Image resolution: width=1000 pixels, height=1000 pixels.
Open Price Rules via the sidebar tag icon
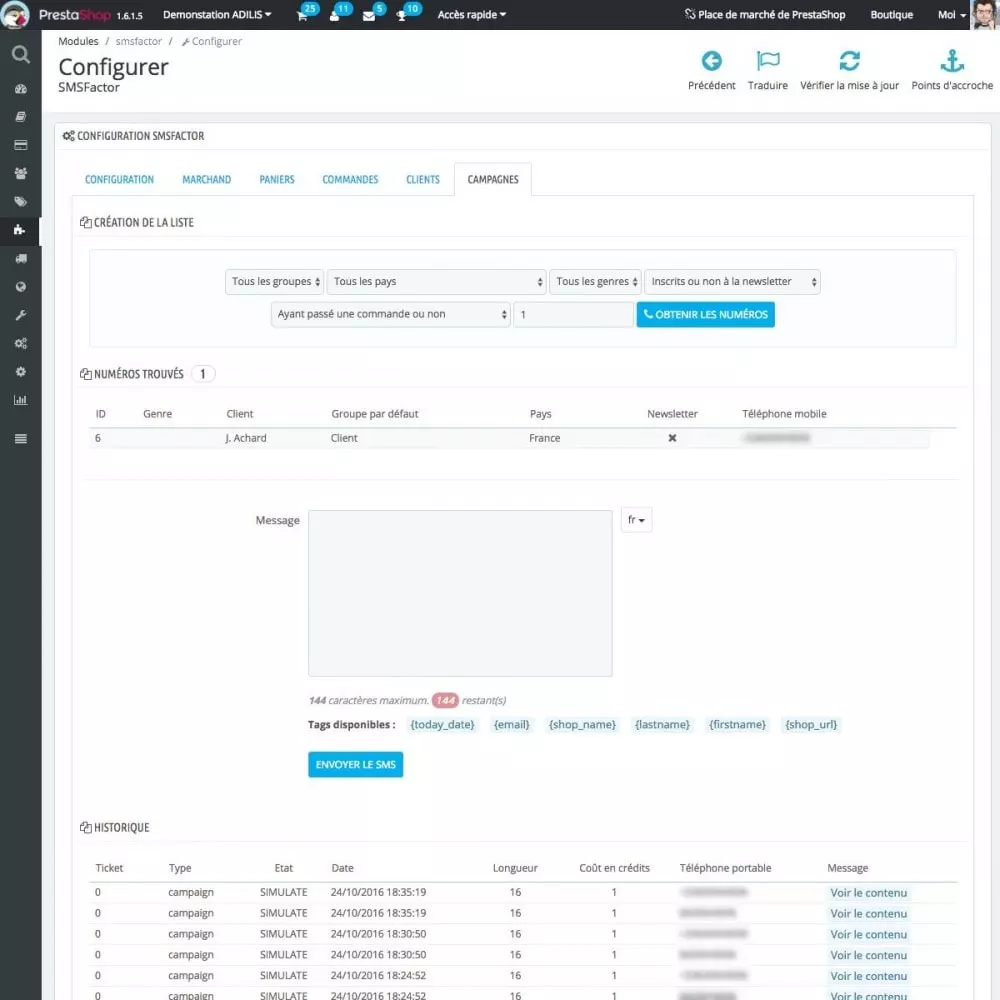click(20, 202)
